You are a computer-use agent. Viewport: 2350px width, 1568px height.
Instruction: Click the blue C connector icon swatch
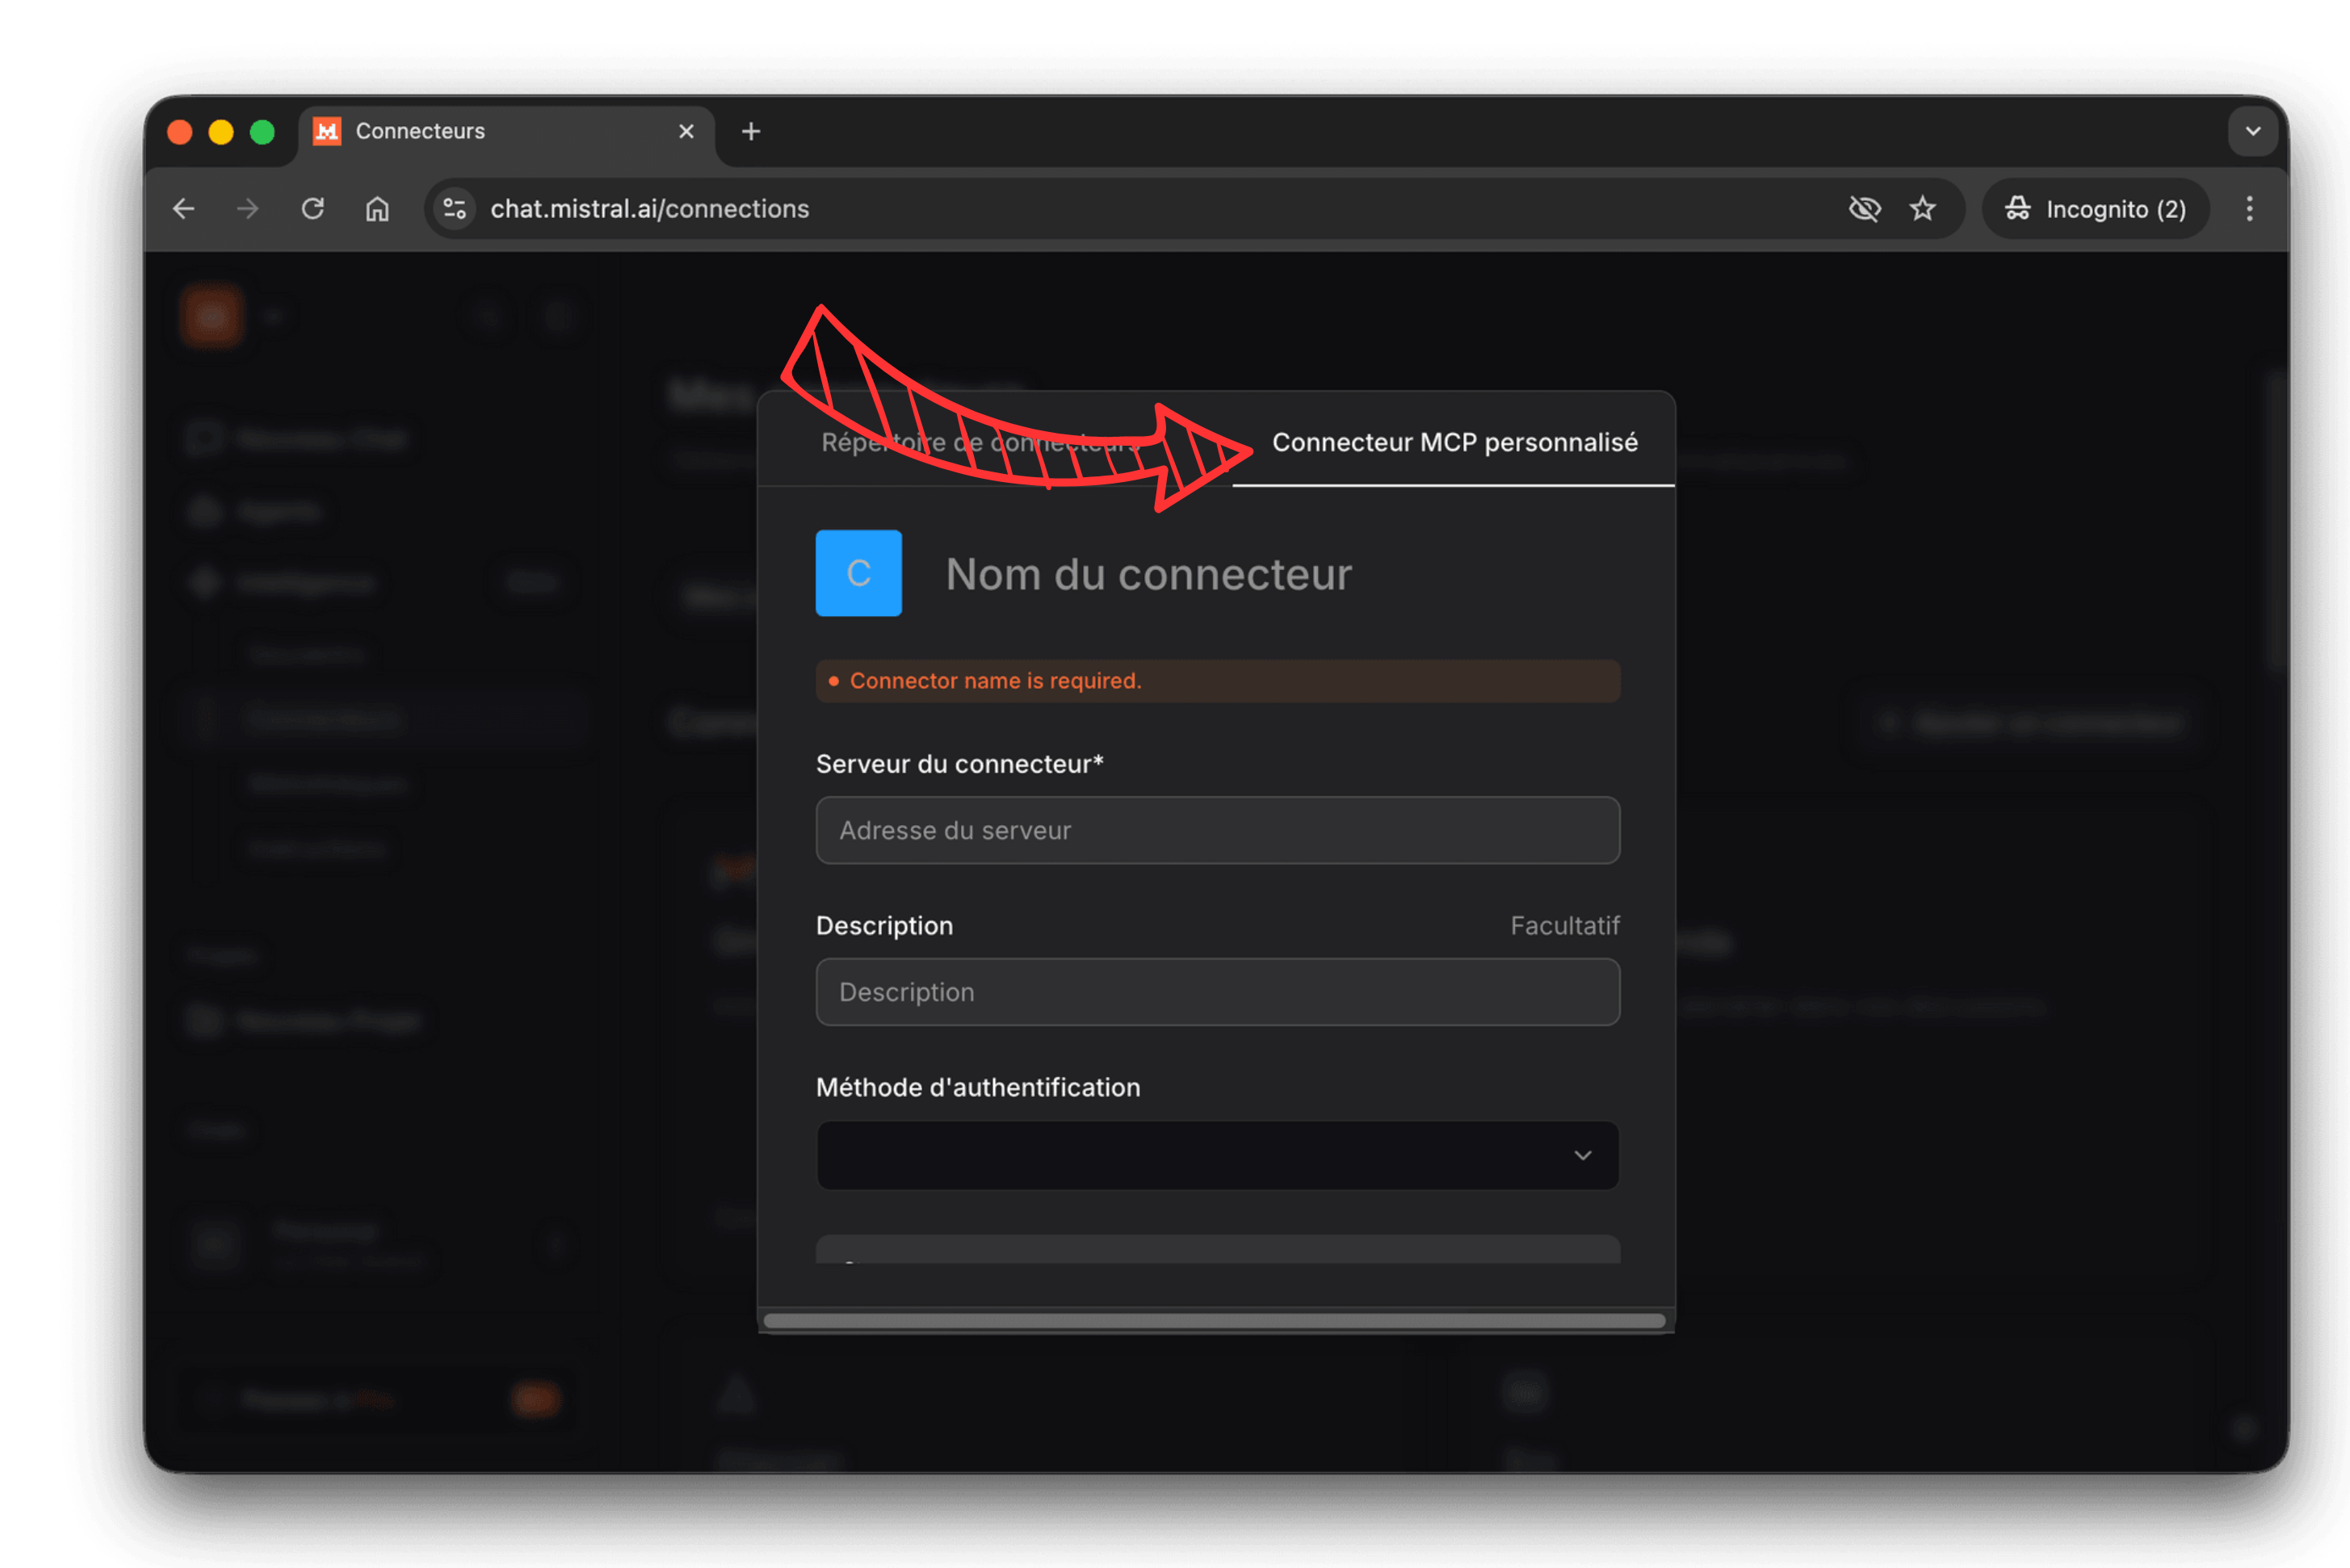(x=858, y=573)
